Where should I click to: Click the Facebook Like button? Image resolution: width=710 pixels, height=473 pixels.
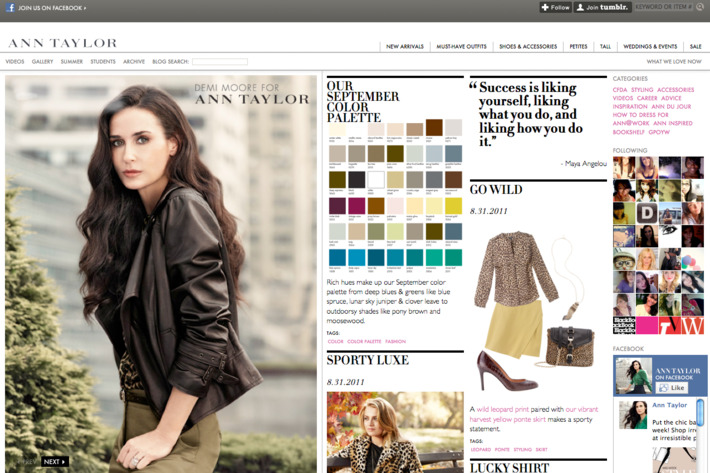672,388
